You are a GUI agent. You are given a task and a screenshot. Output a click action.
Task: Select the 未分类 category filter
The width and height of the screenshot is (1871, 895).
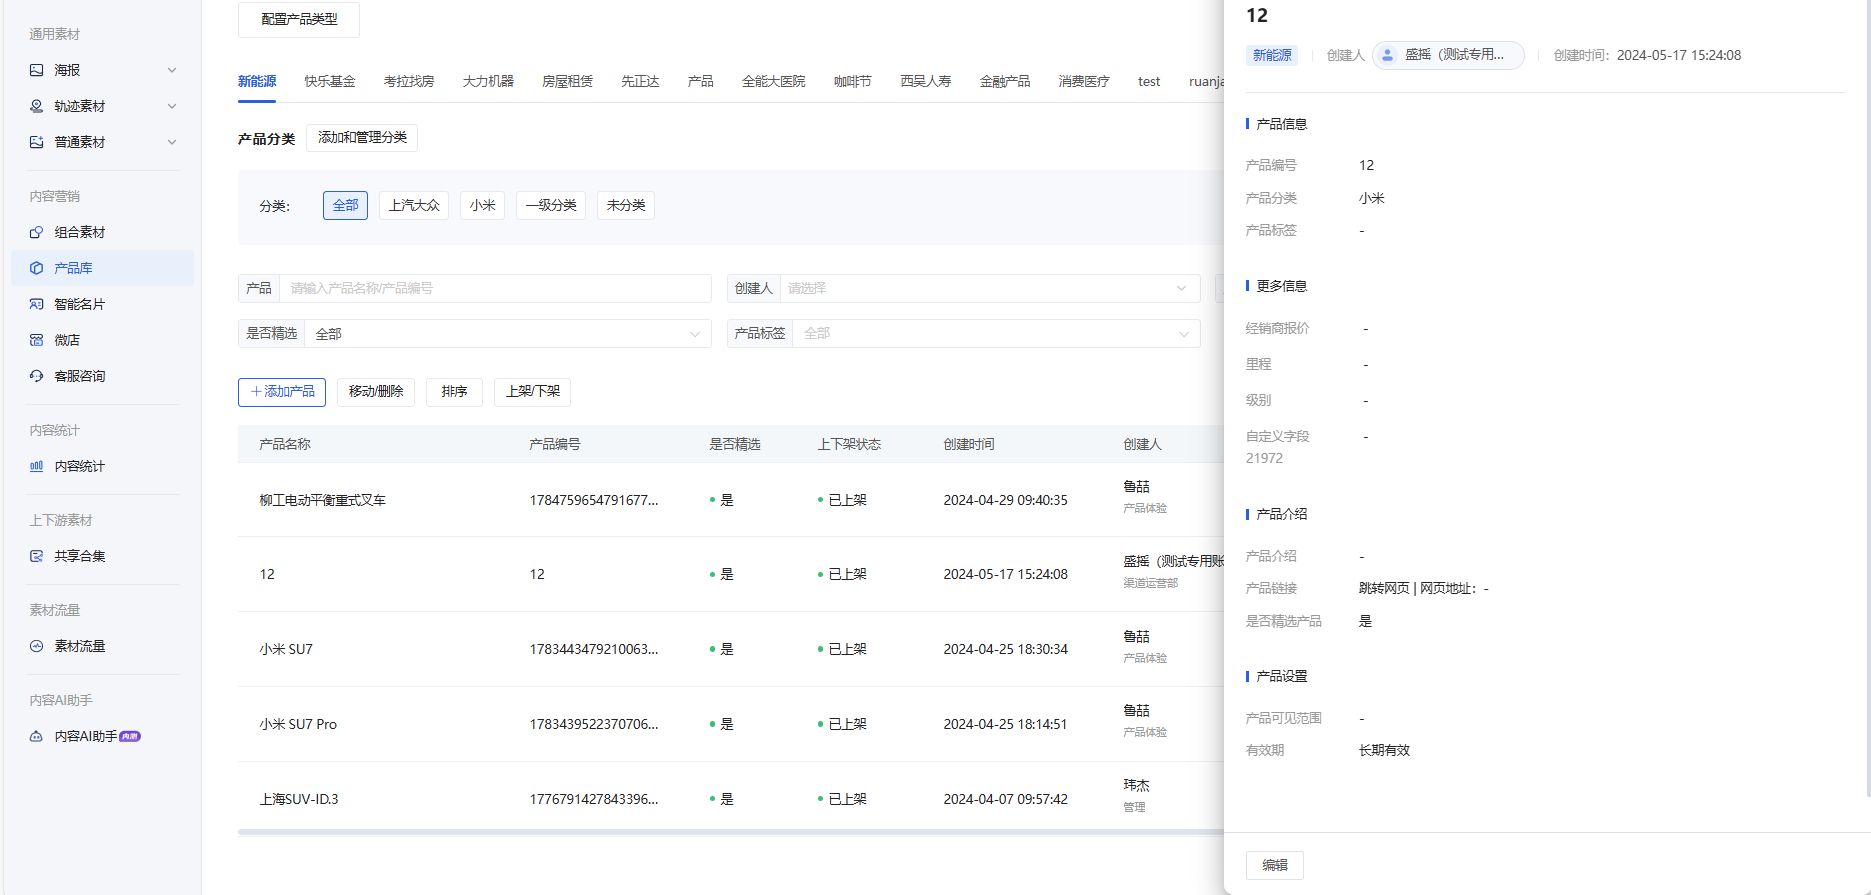point(626,205)
